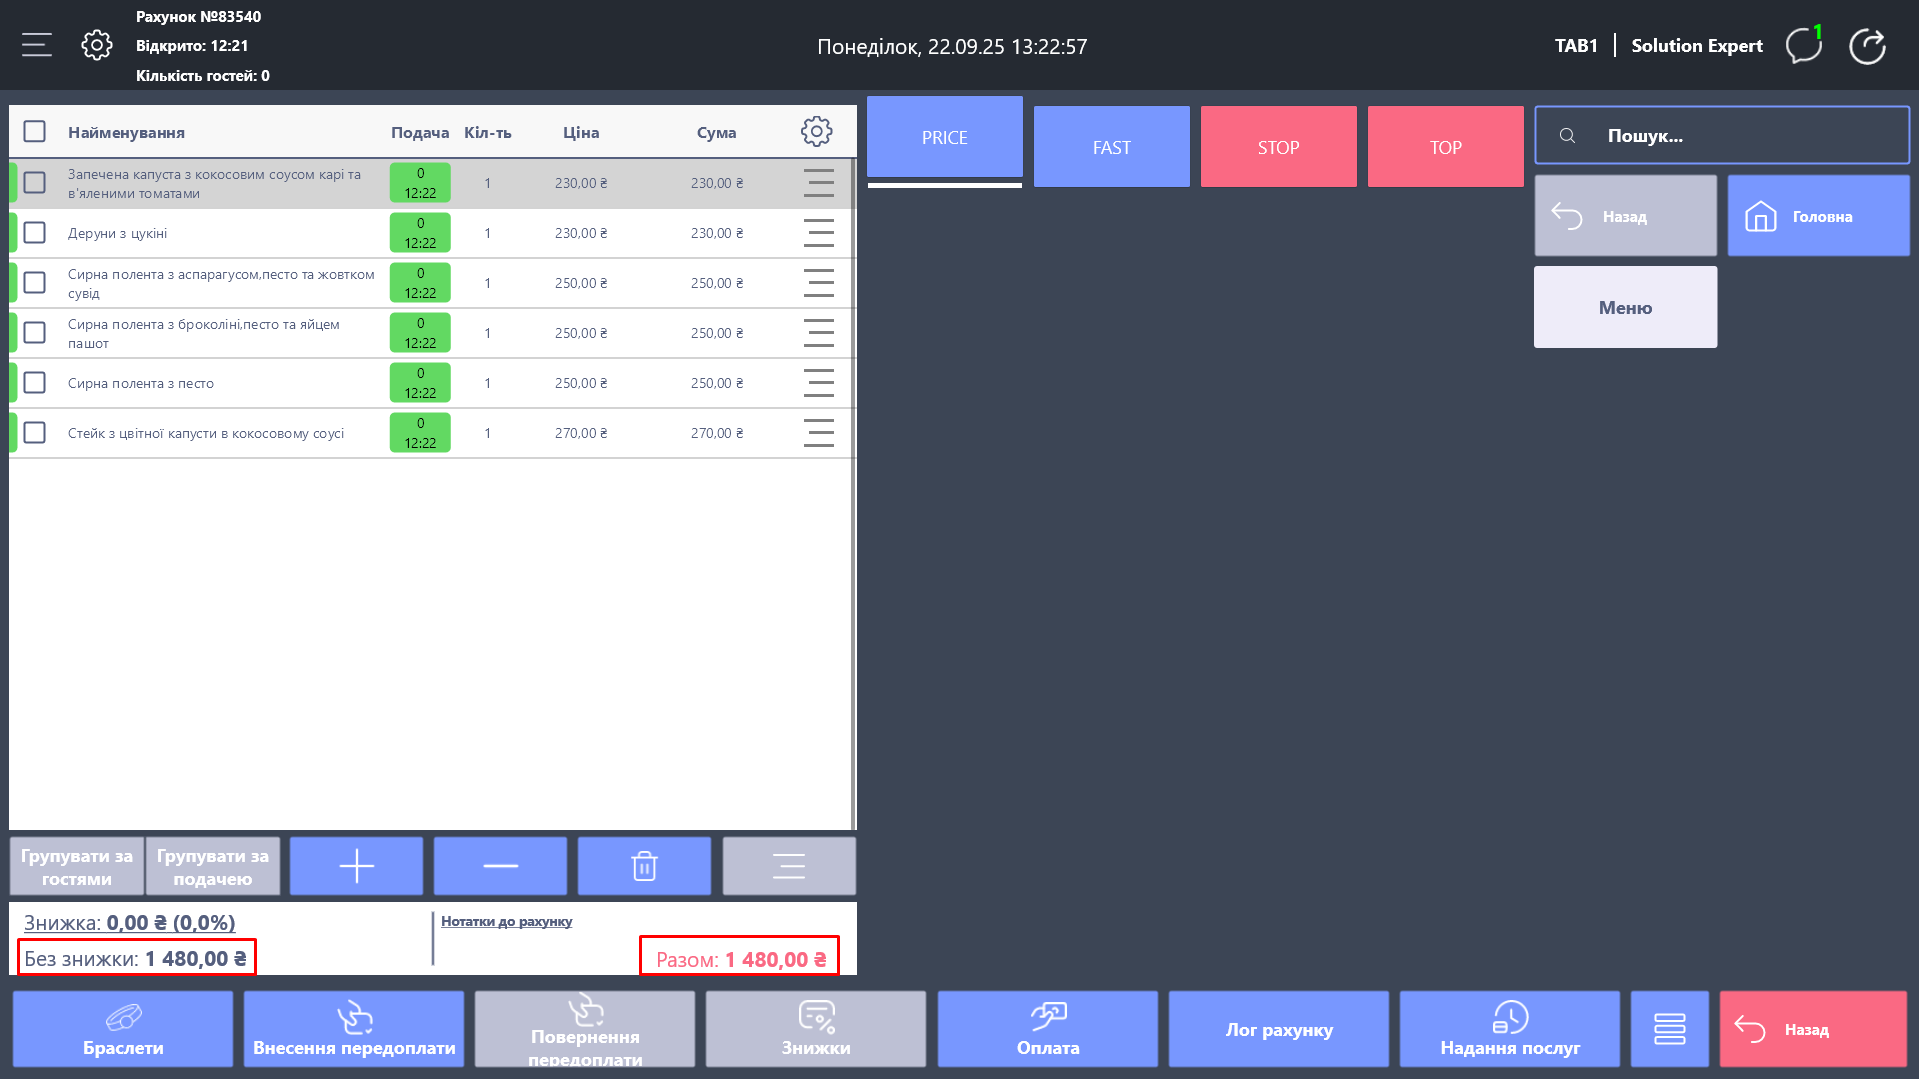Image resolution: width=1919 pixels, height=1079 pixels.
Task: Click the Оплата payment button
Action: point(1047,1029)
